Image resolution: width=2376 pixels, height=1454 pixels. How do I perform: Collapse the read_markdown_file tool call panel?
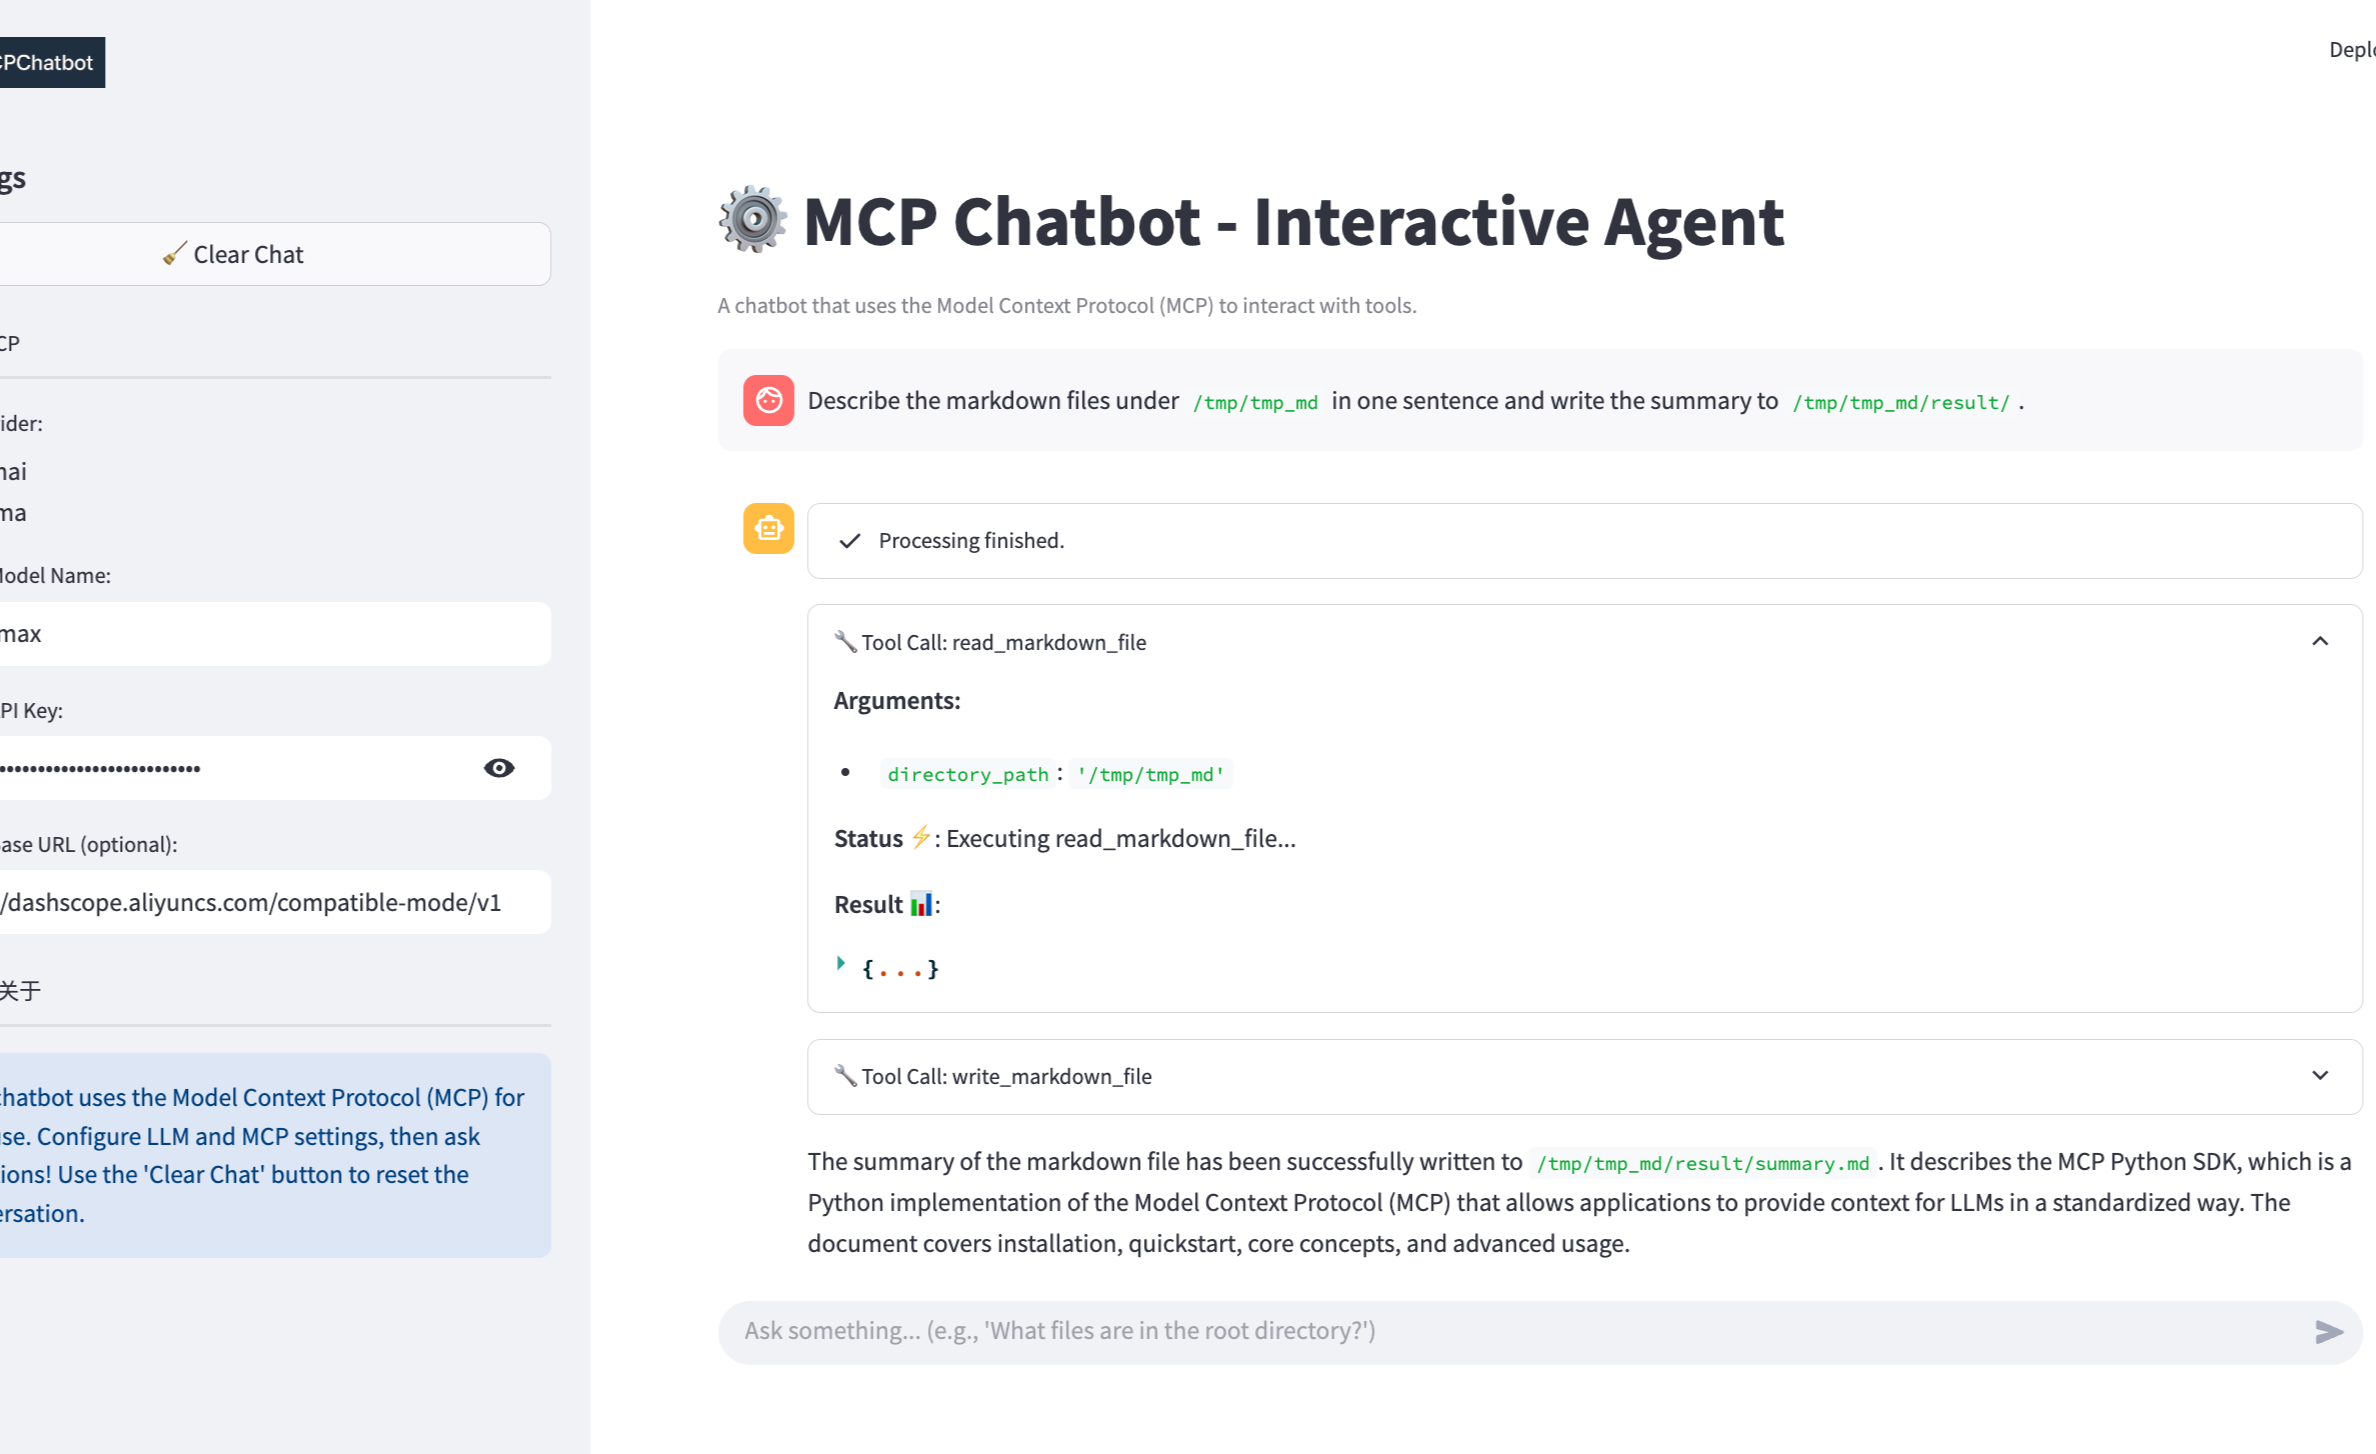(2321, 641)
